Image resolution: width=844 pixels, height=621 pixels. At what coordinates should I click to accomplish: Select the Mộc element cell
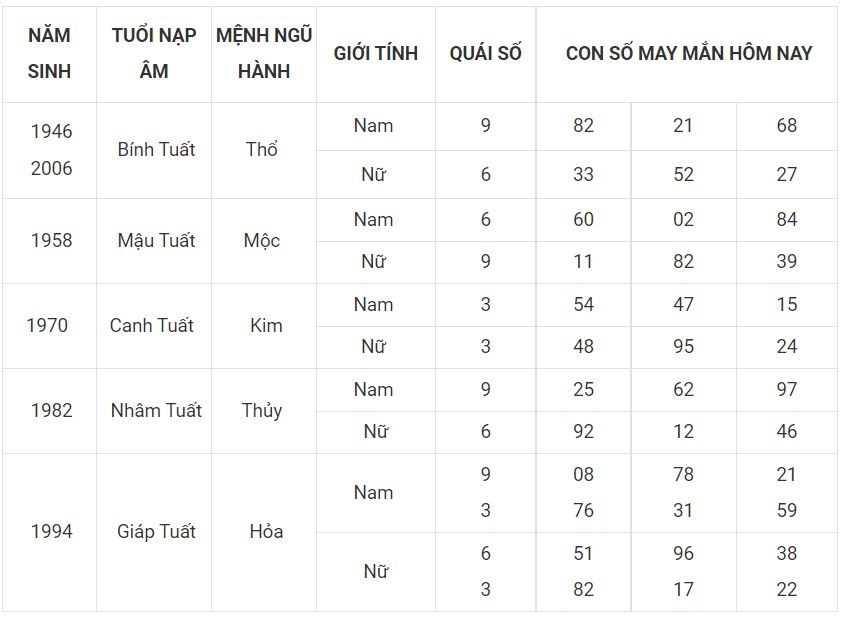point(262,241)
